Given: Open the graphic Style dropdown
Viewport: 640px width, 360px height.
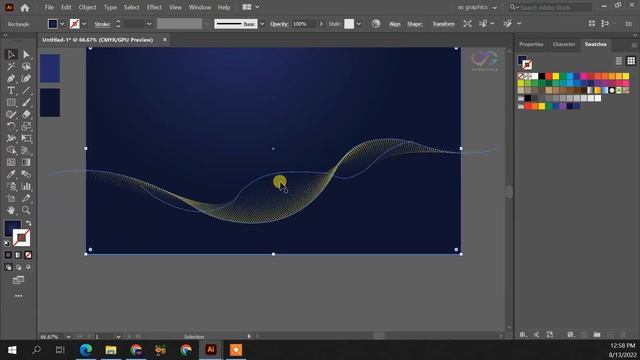Looking at the screenshot, I should click(x=358, y=24).
